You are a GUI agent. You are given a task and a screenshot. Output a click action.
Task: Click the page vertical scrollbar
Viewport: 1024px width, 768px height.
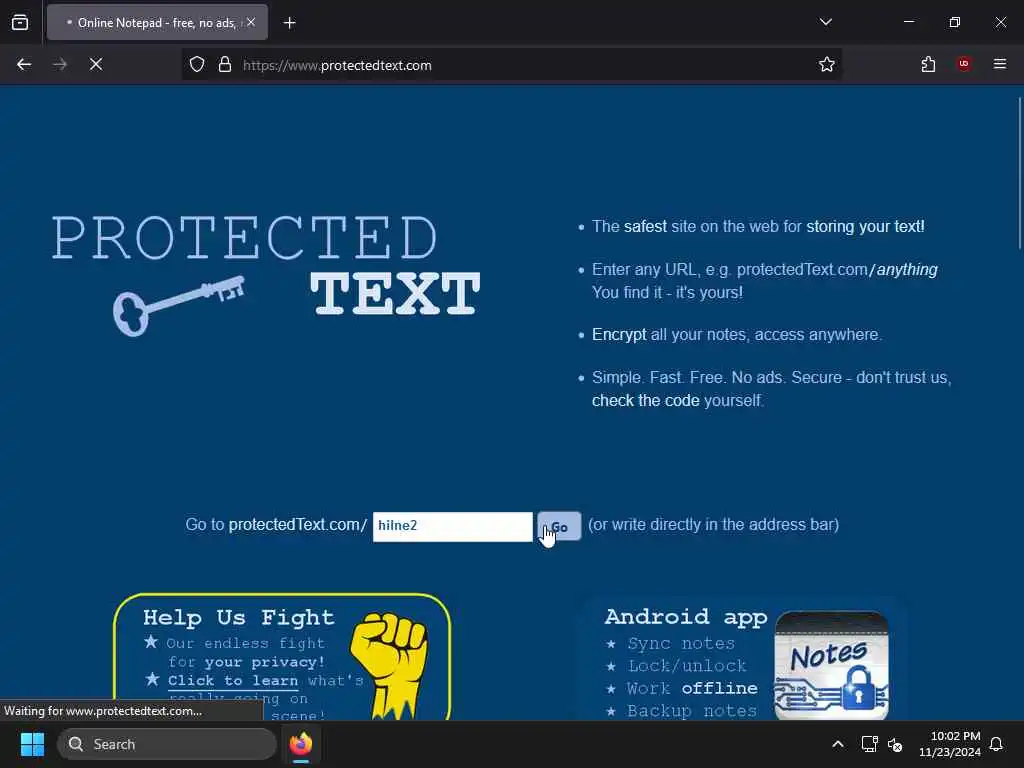click(1019, 173)
